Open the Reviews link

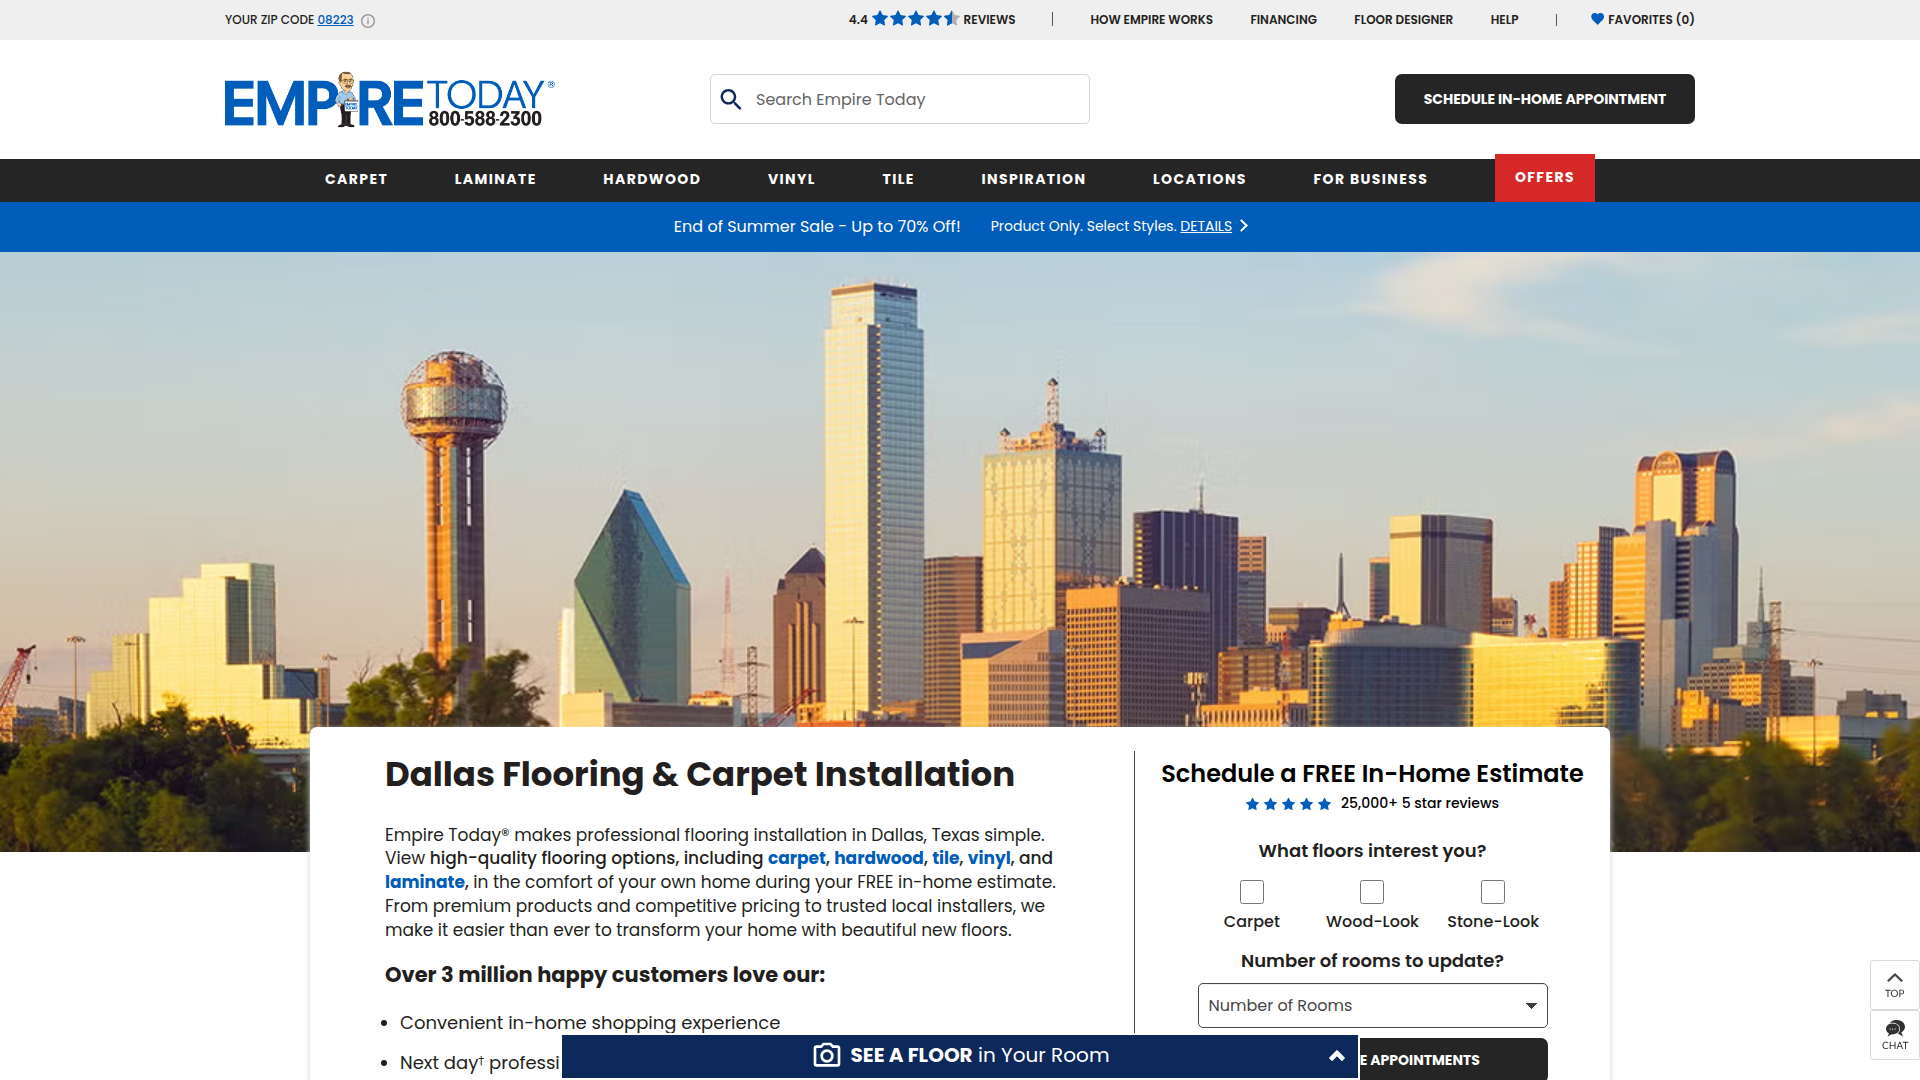coord(989,20)
